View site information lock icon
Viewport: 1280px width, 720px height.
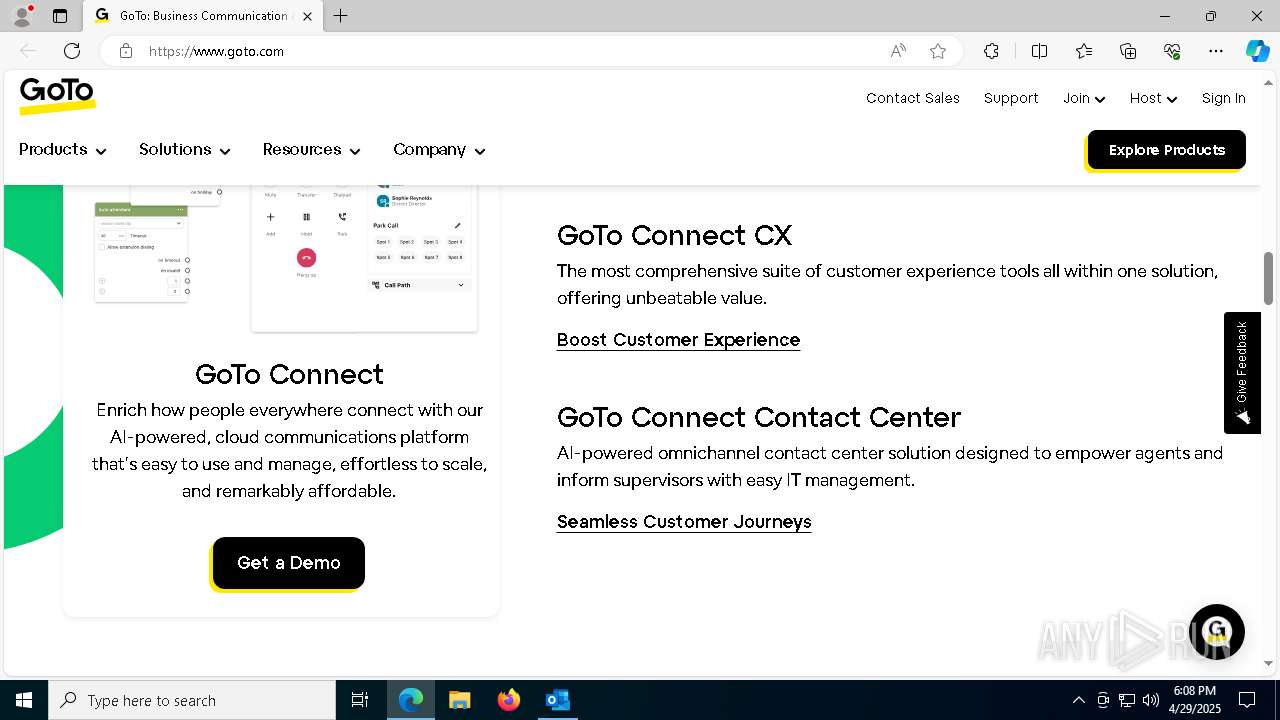point(126,51)
